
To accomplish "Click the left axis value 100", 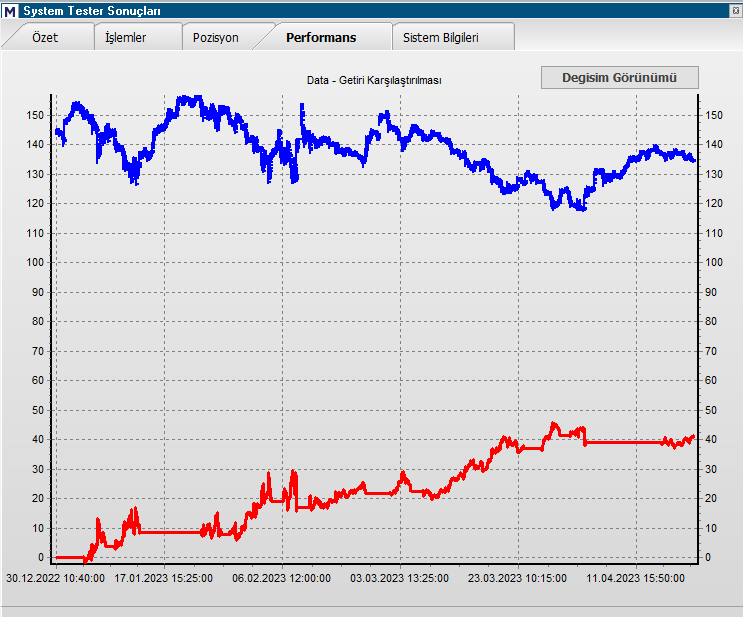I will (35, 263).
